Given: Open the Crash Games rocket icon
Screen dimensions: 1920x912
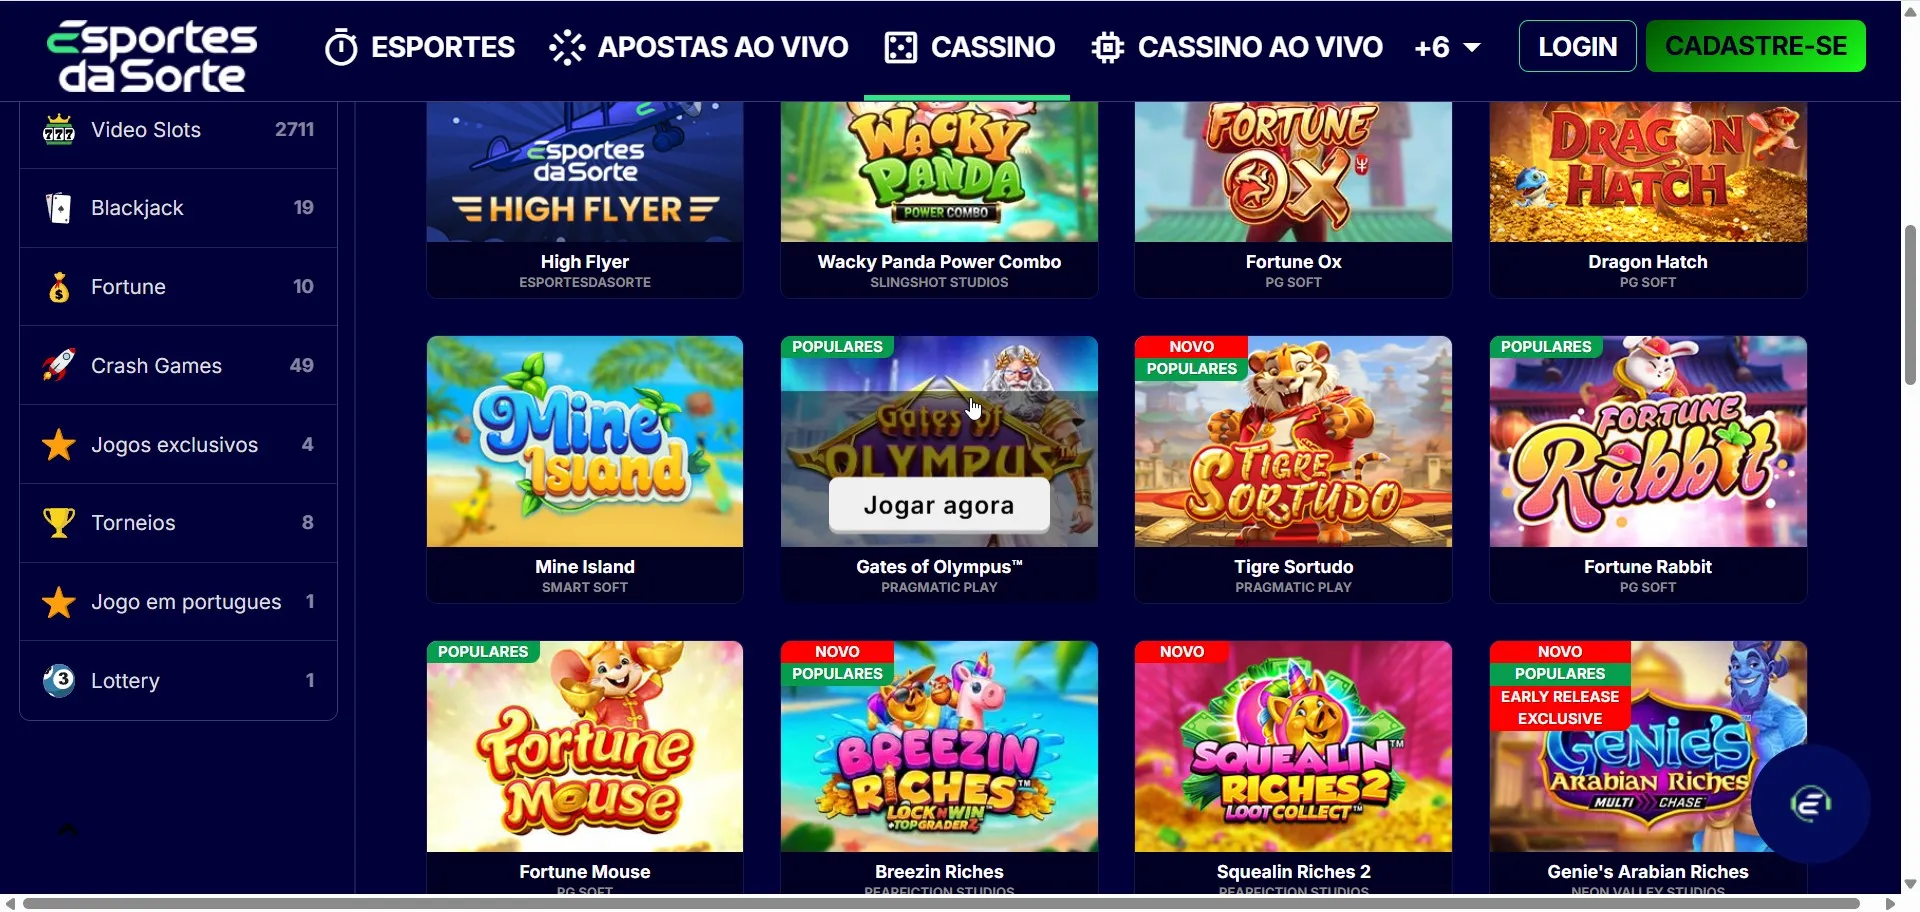Looking at the screenshot, I should point(59,365).
